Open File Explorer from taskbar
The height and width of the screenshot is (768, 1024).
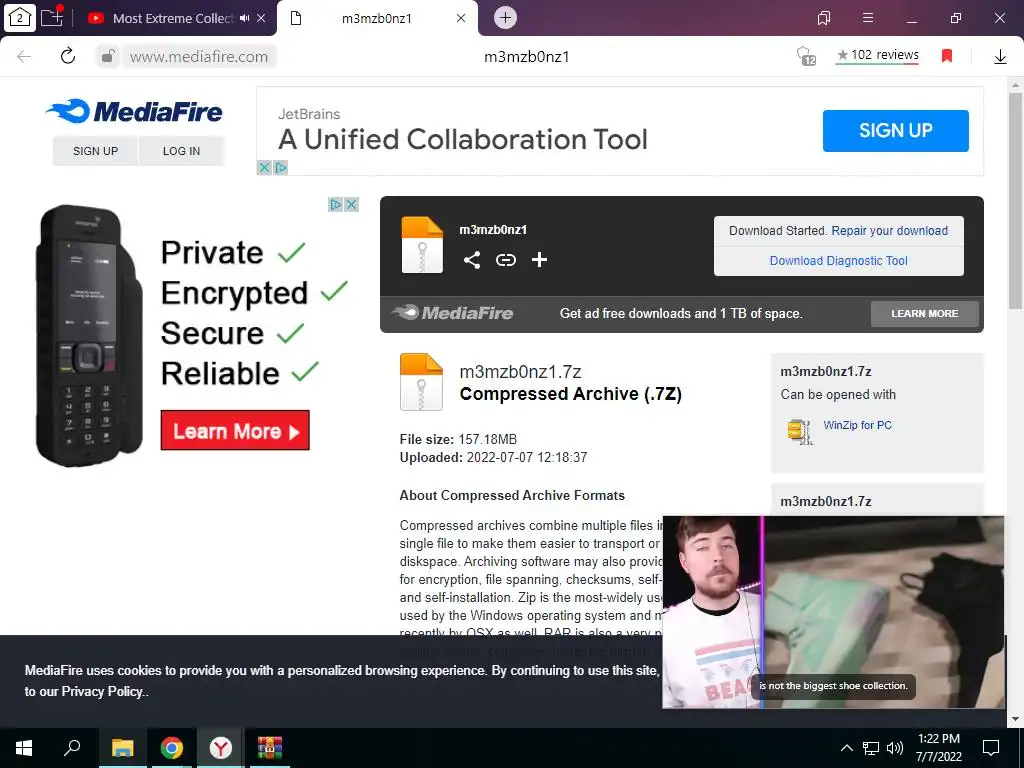pyautogui.click(x=122, y=748)
